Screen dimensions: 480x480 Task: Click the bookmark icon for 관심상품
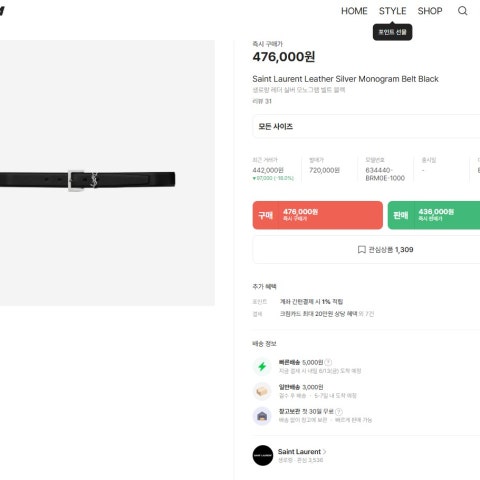click(361, 250)
